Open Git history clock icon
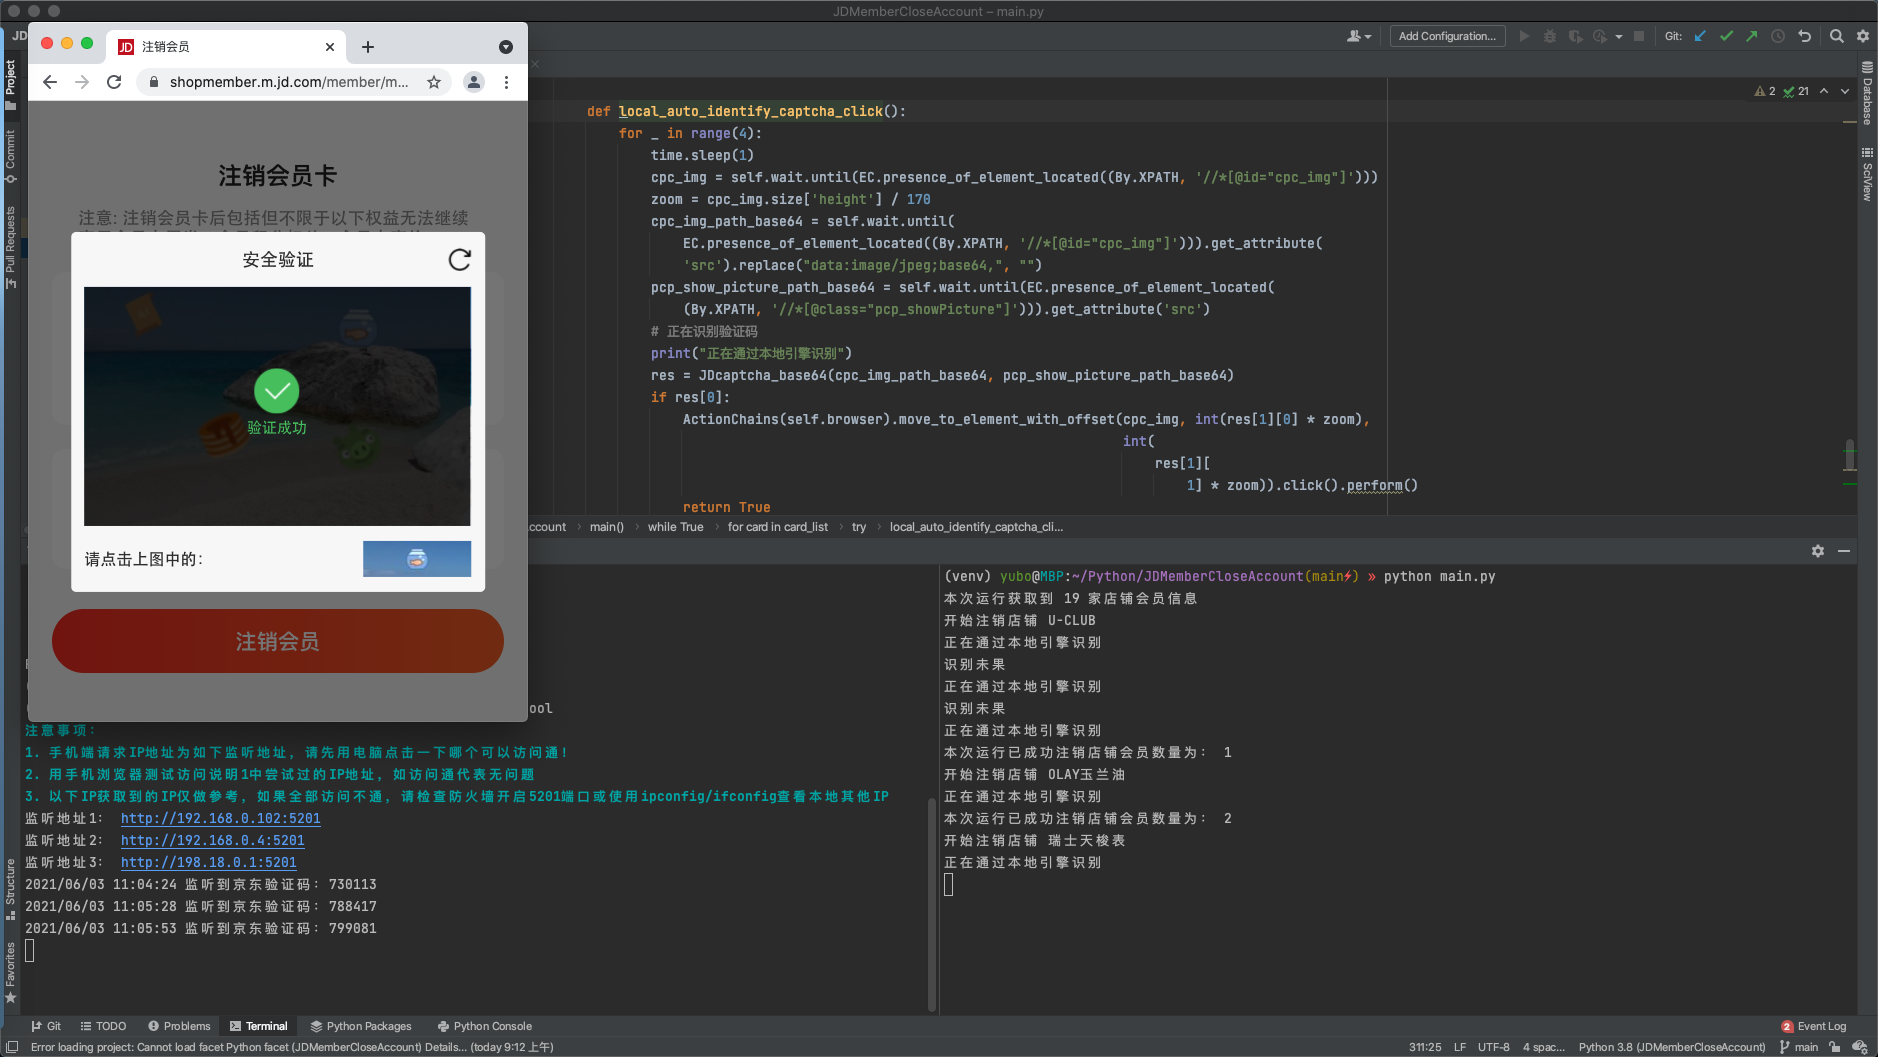 tap(1778, 36)
